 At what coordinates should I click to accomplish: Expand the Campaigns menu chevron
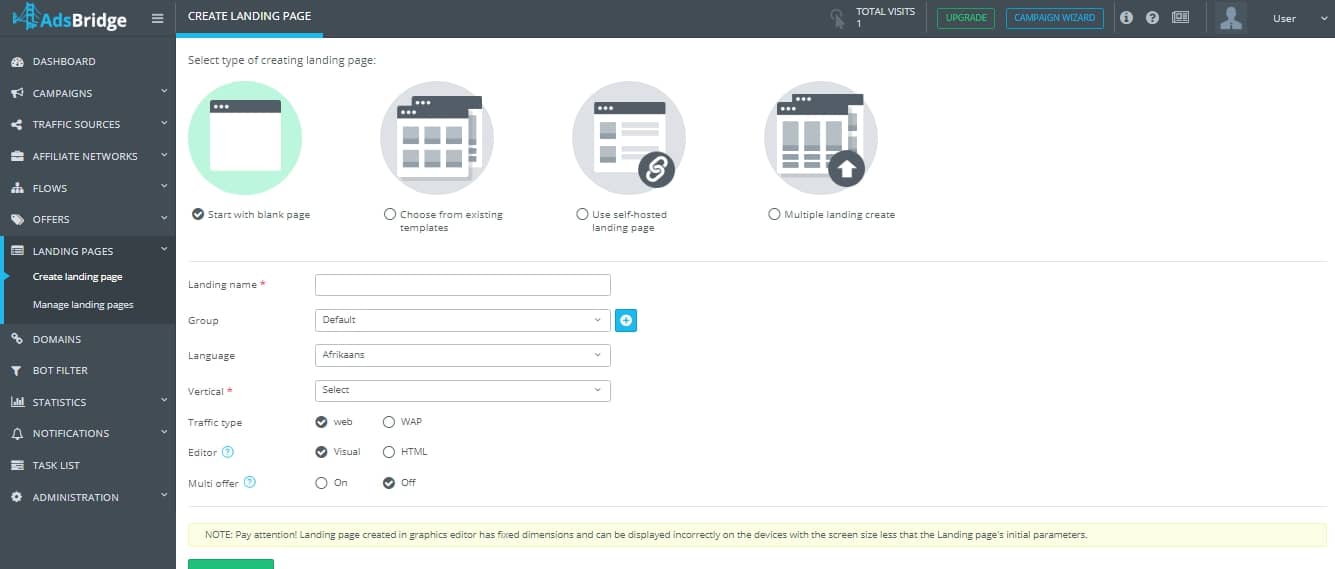(164, 92)
